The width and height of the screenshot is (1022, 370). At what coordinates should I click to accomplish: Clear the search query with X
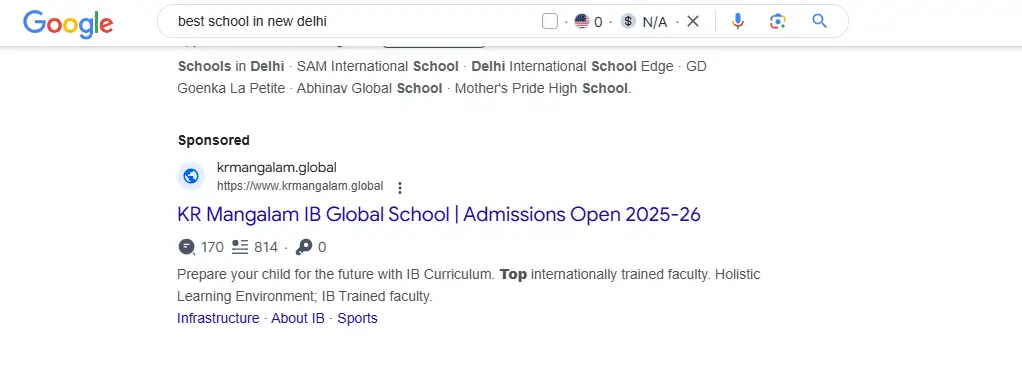(693, 21)
